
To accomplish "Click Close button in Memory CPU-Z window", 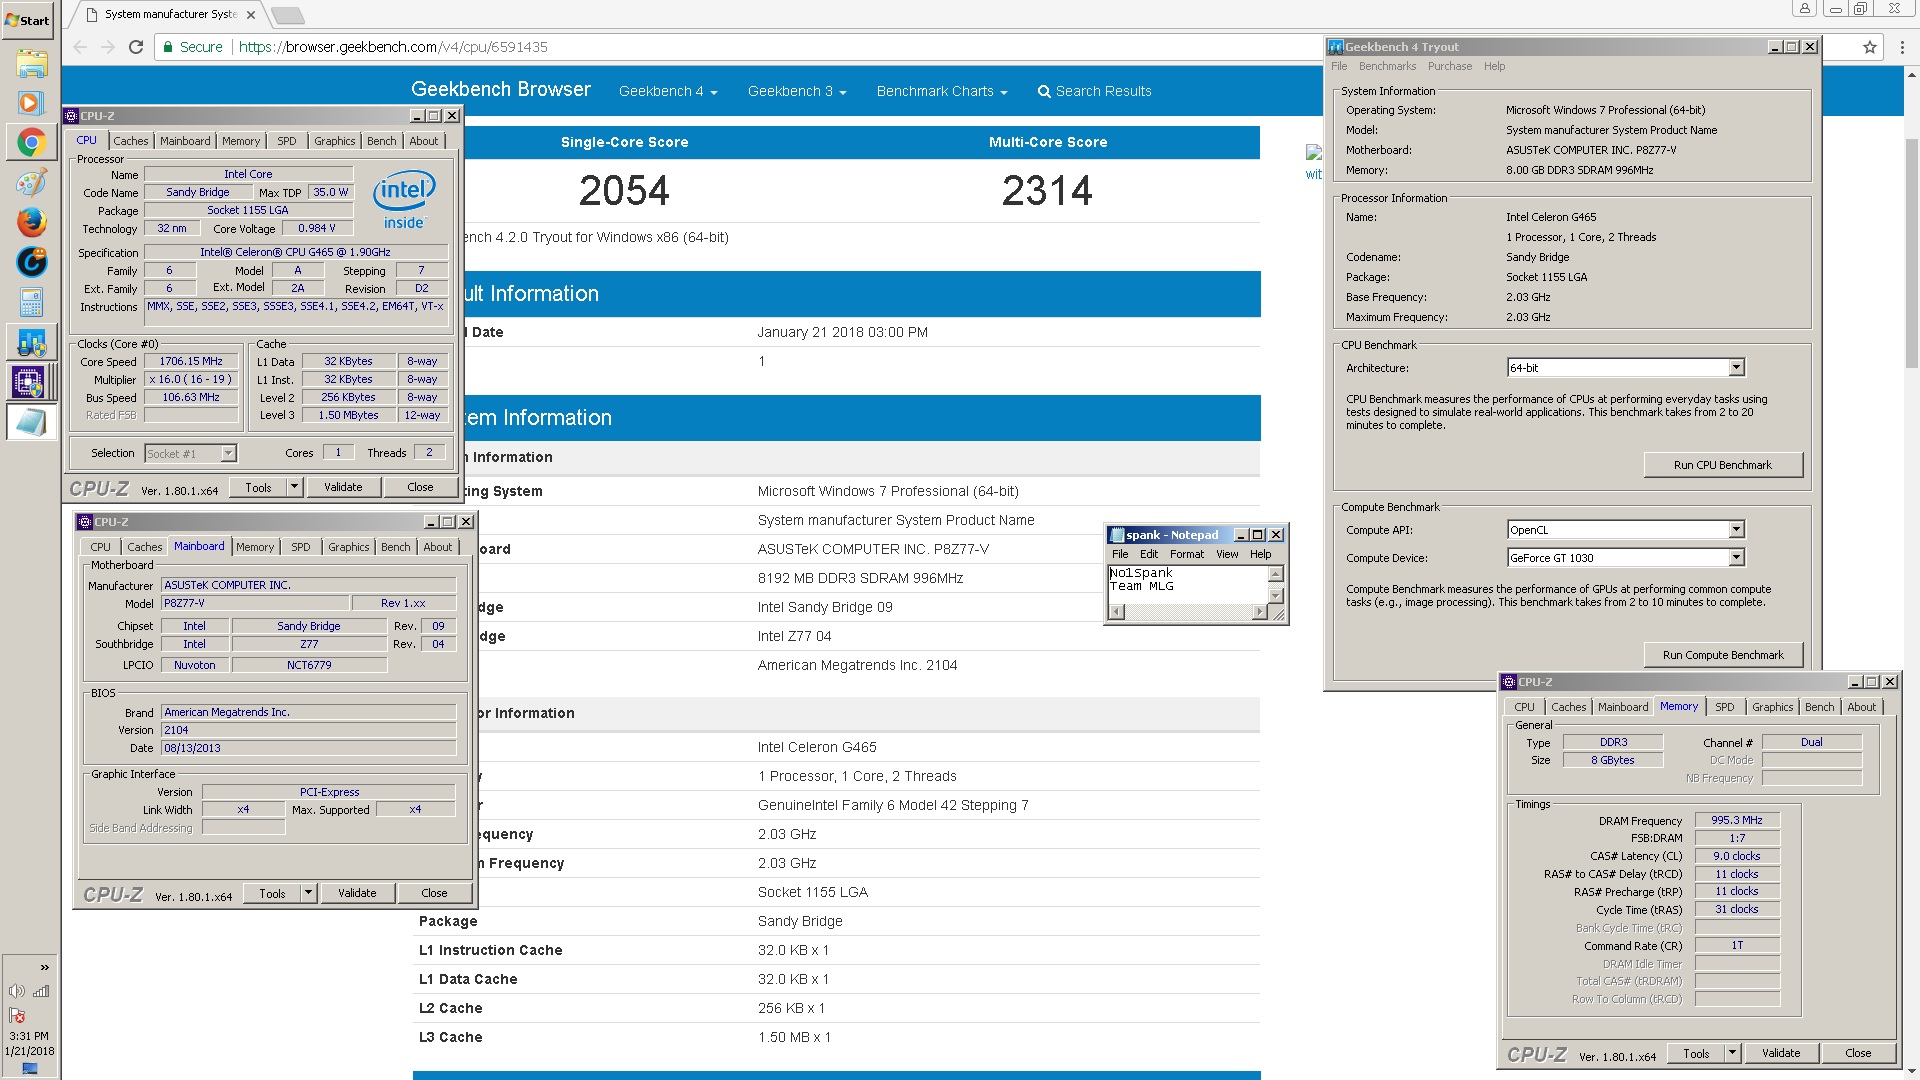I will (1858, 1053).
